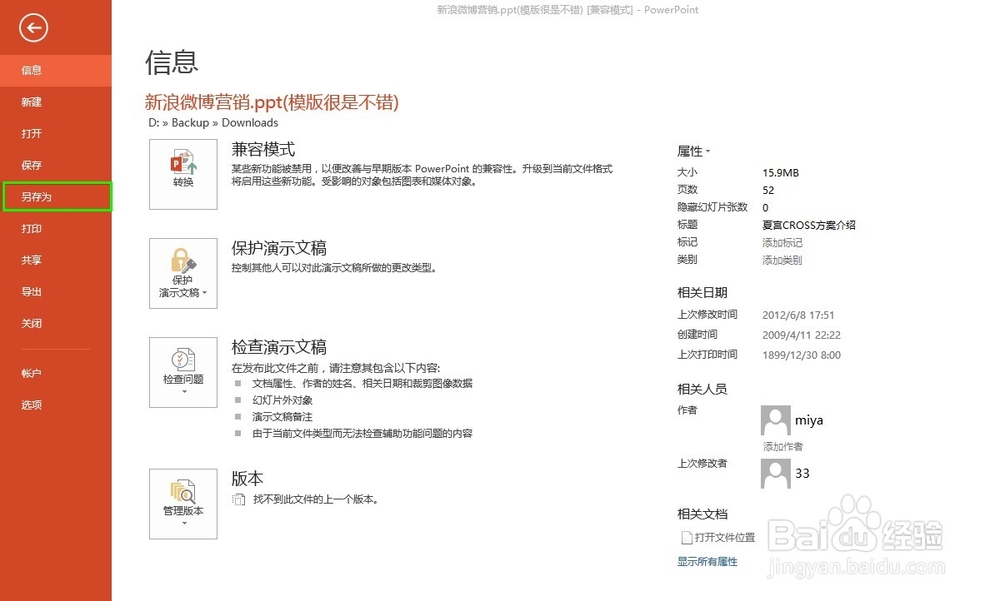Go to 共享 in the sidebar

[x=55, y=260]
